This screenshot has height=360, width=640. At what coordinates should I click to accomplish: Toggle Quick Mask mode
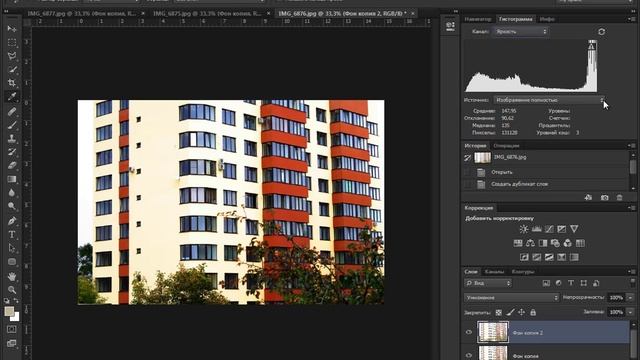click(x=12, y=329)
